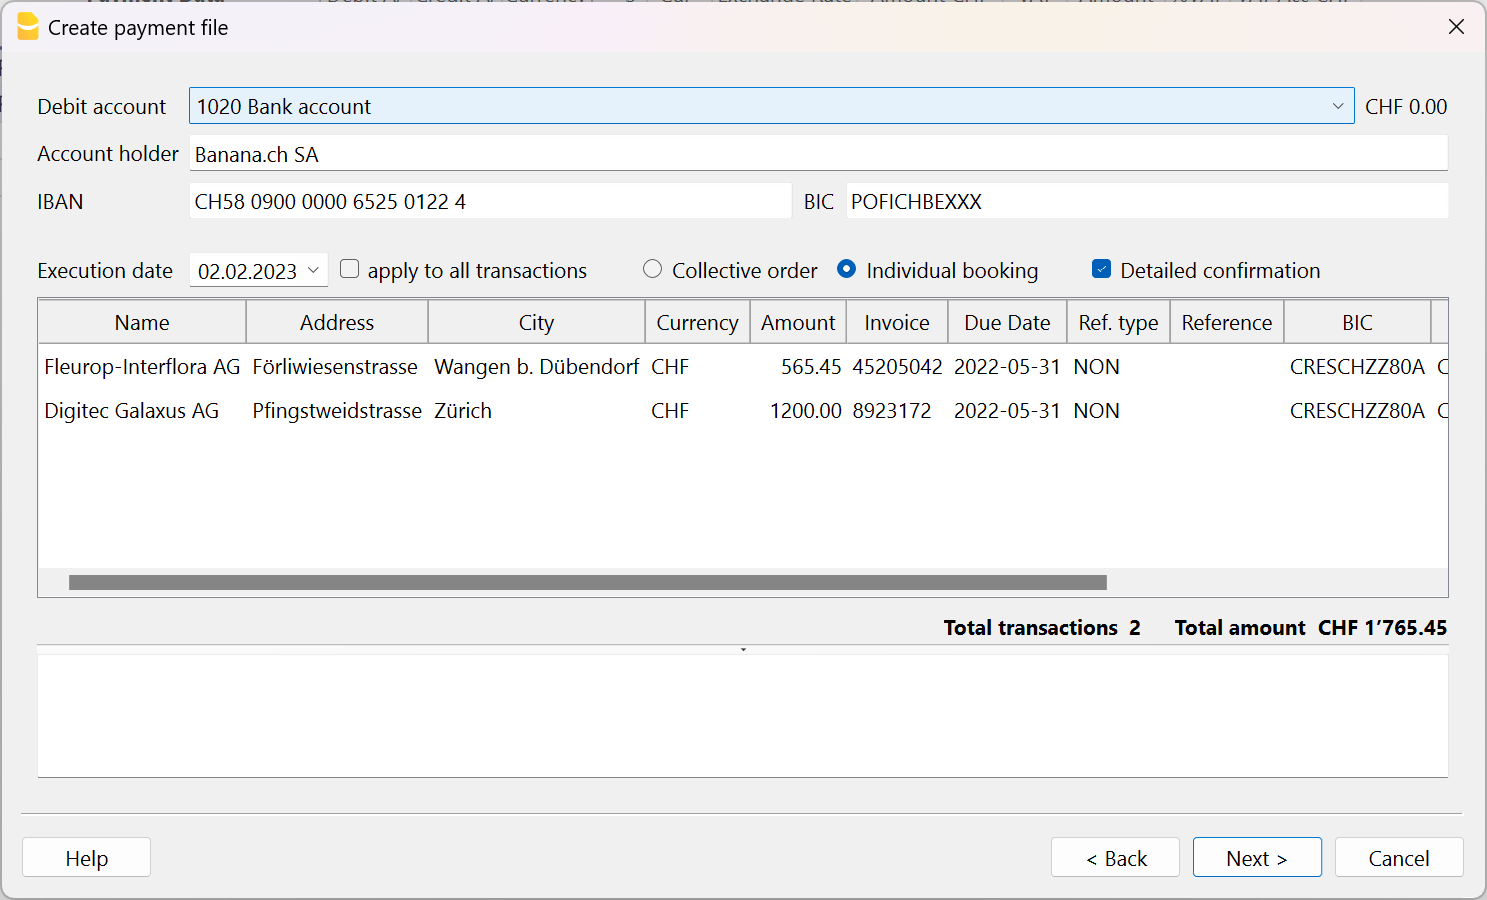Select the Fleurop-Interflora AG payment row
The image size is (1487, 900).
tap(400, 366)
